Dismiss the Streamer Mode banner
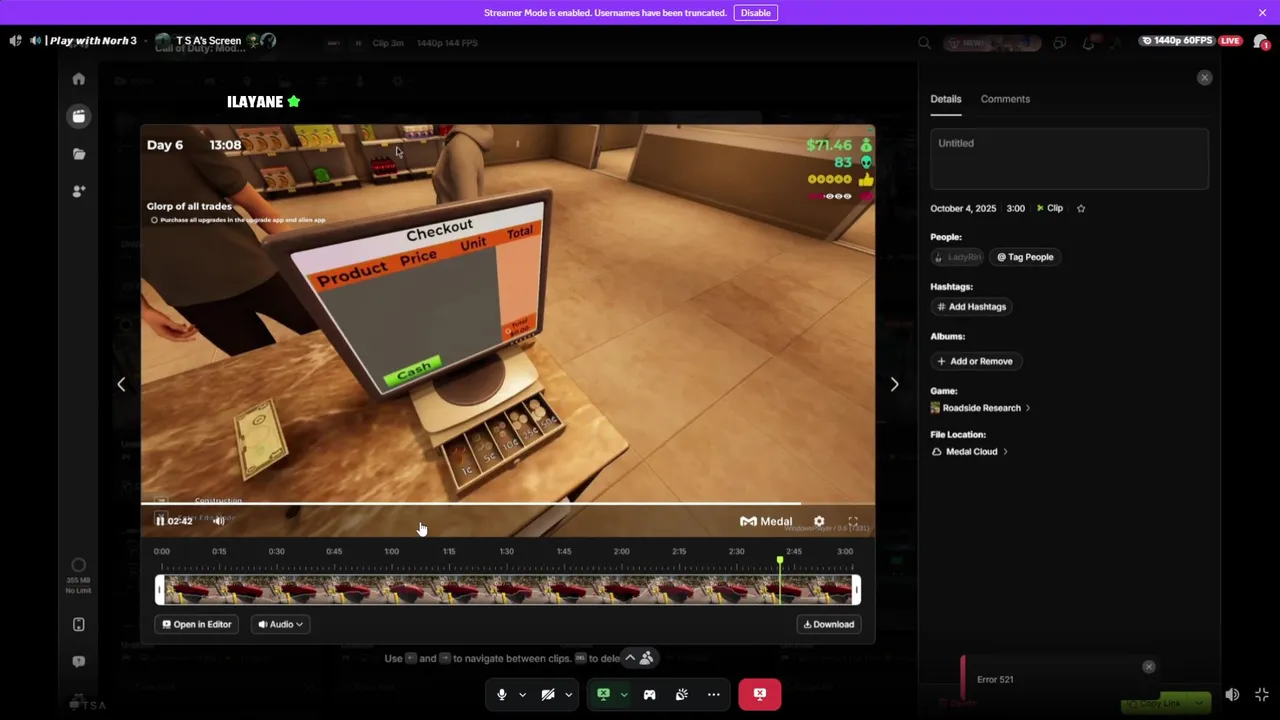Image resolution: width=1280 pixels, height=720 pixels. point(1262,13)
